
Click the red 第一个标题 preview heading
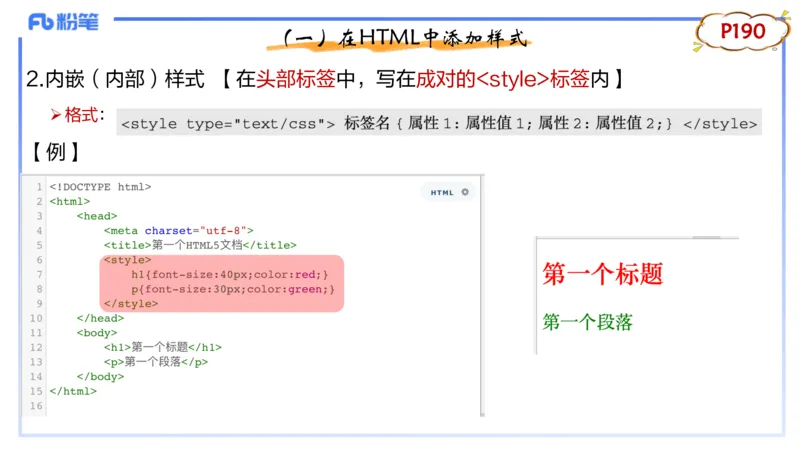click(x=602, y=274)
